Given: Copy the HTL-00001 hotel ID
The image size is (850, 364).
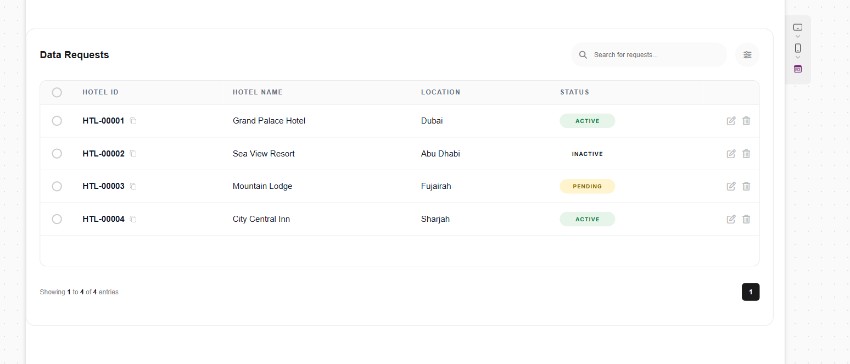Looking at the screenshot, I should tap(133, 121).
